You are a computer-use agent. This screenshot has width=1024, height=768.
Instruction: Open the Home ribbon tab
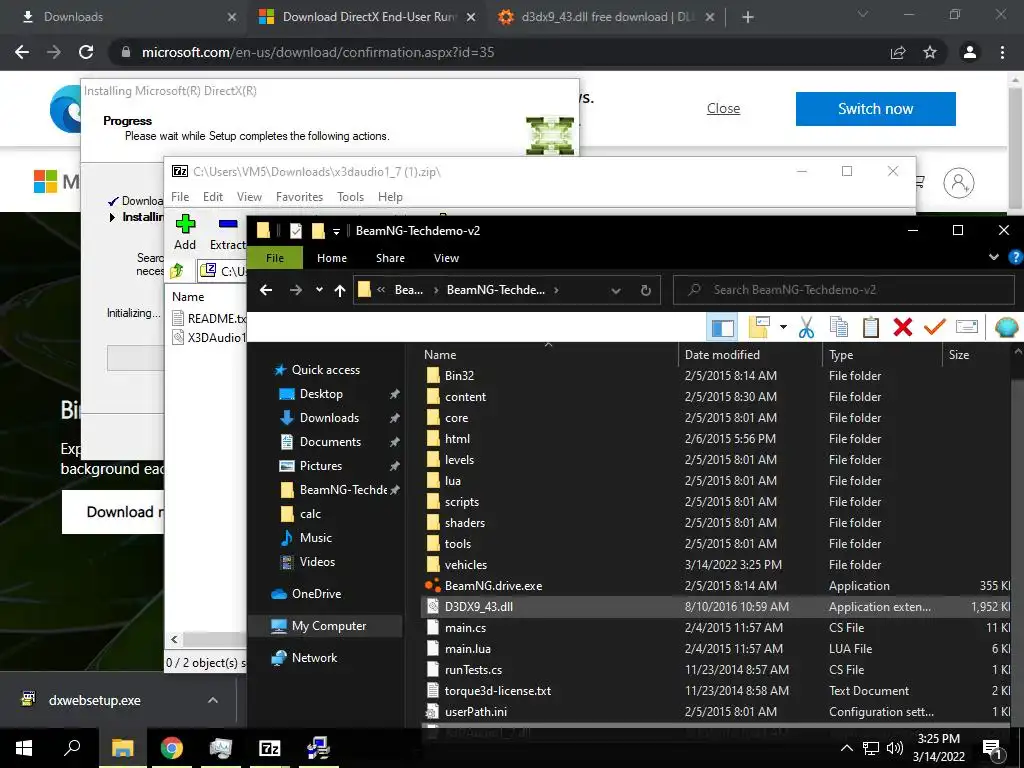coord(332,258)
